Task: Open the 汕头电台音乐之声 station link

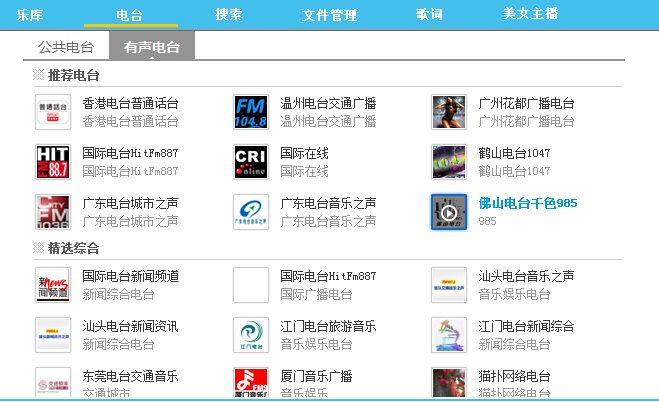Action: 526,276
